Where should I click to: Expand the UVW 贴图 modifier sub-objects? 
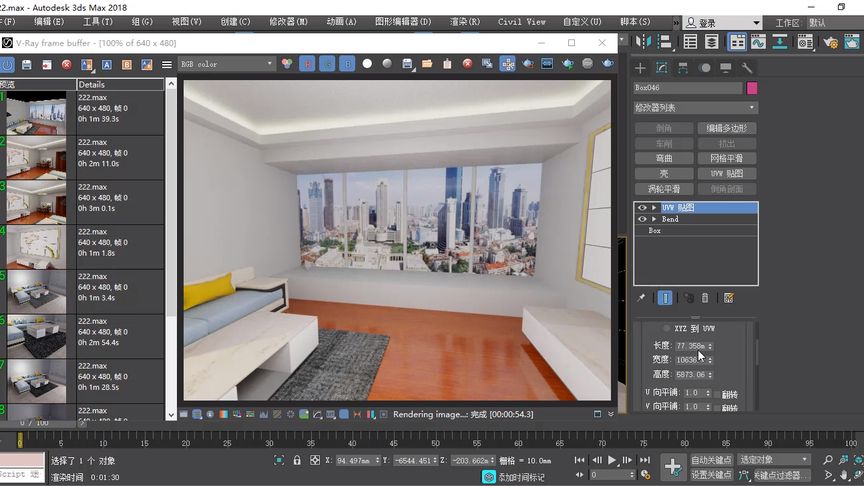654,208
